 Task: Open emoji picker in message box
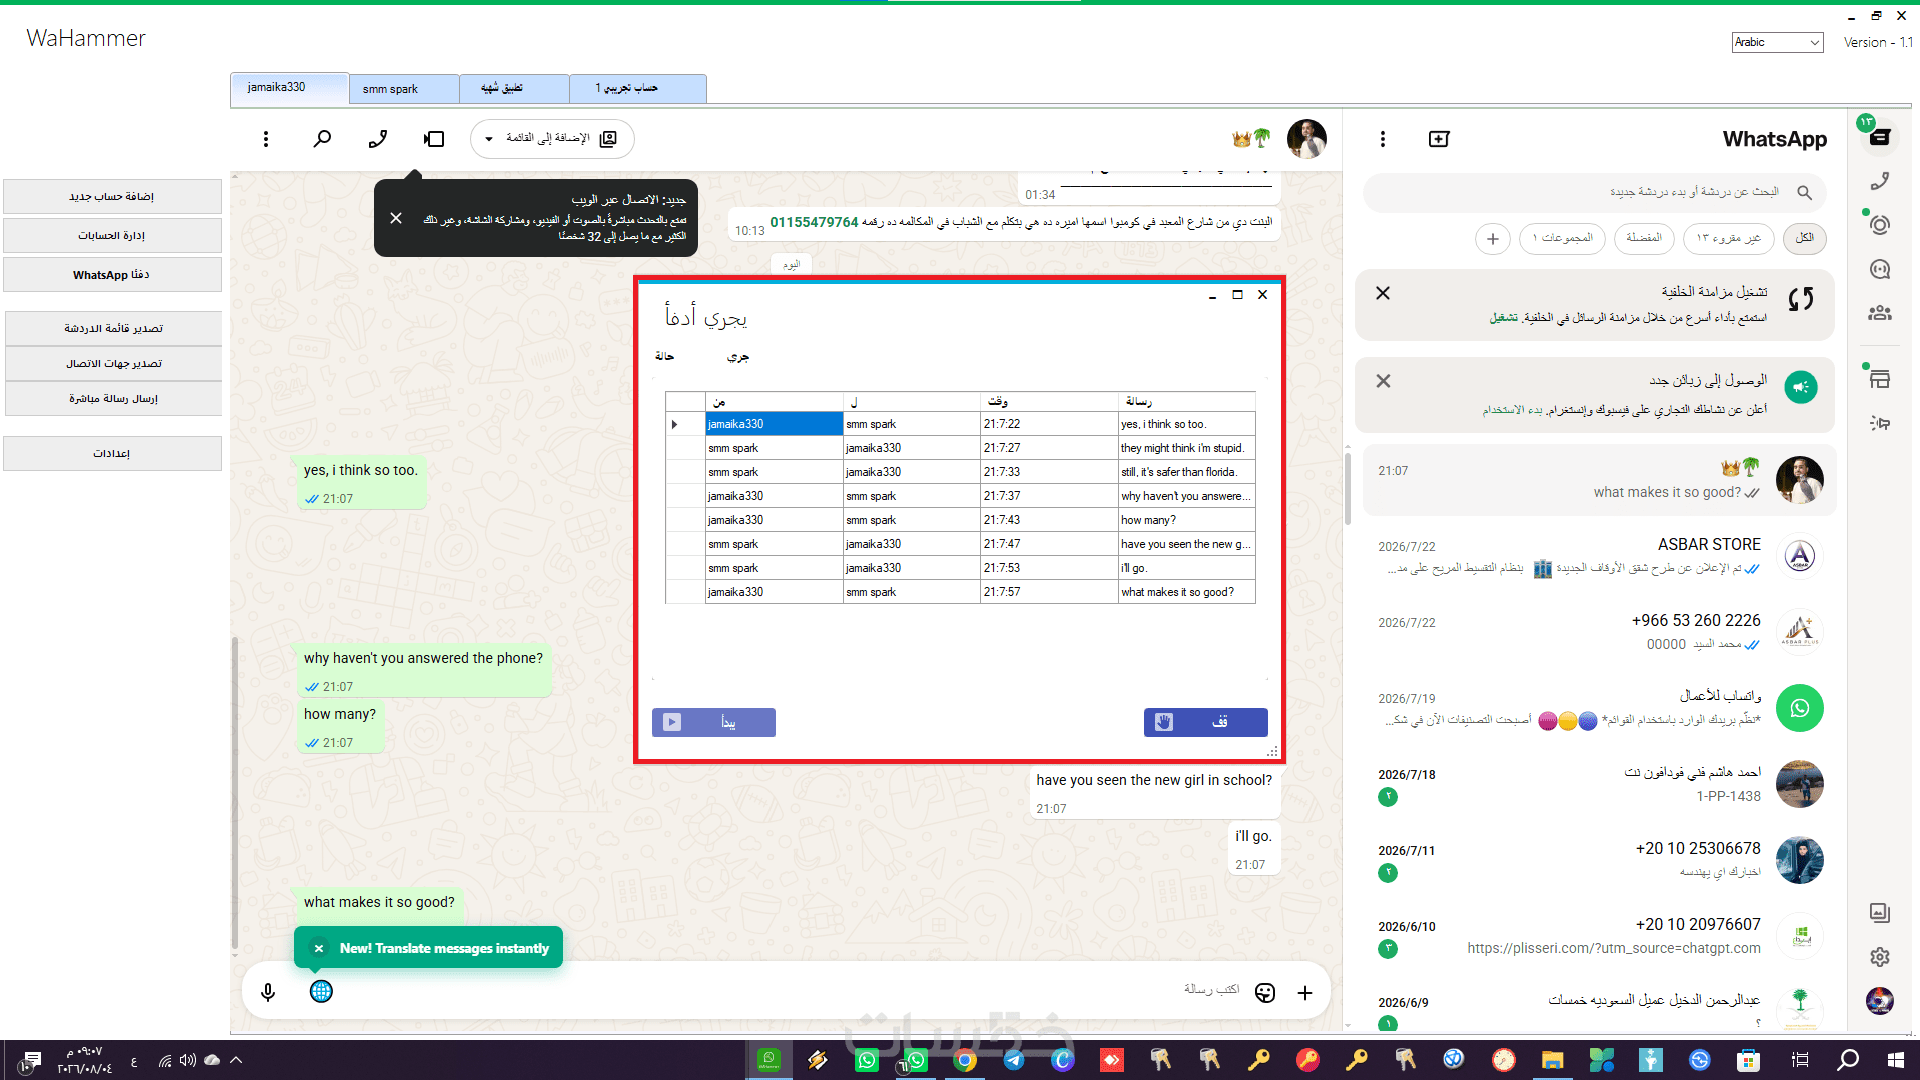coord(1265,992)
